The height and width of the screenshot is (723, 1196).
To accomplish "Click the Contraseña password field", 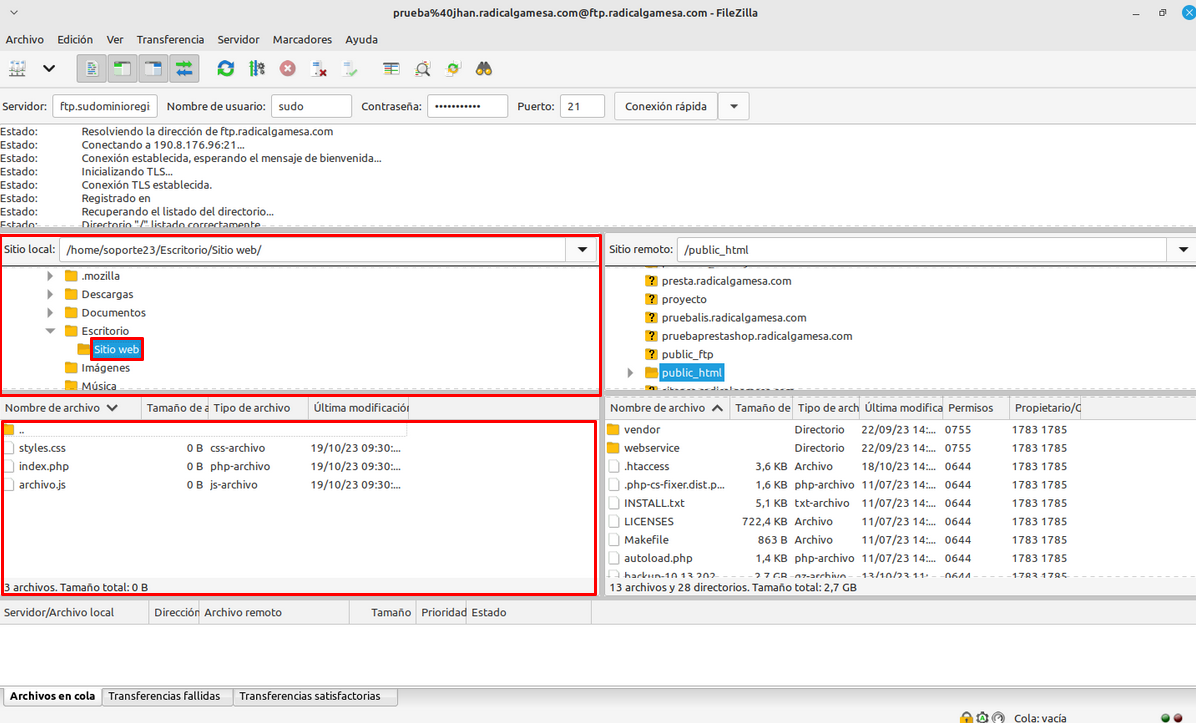I will [x=468, y=106].
